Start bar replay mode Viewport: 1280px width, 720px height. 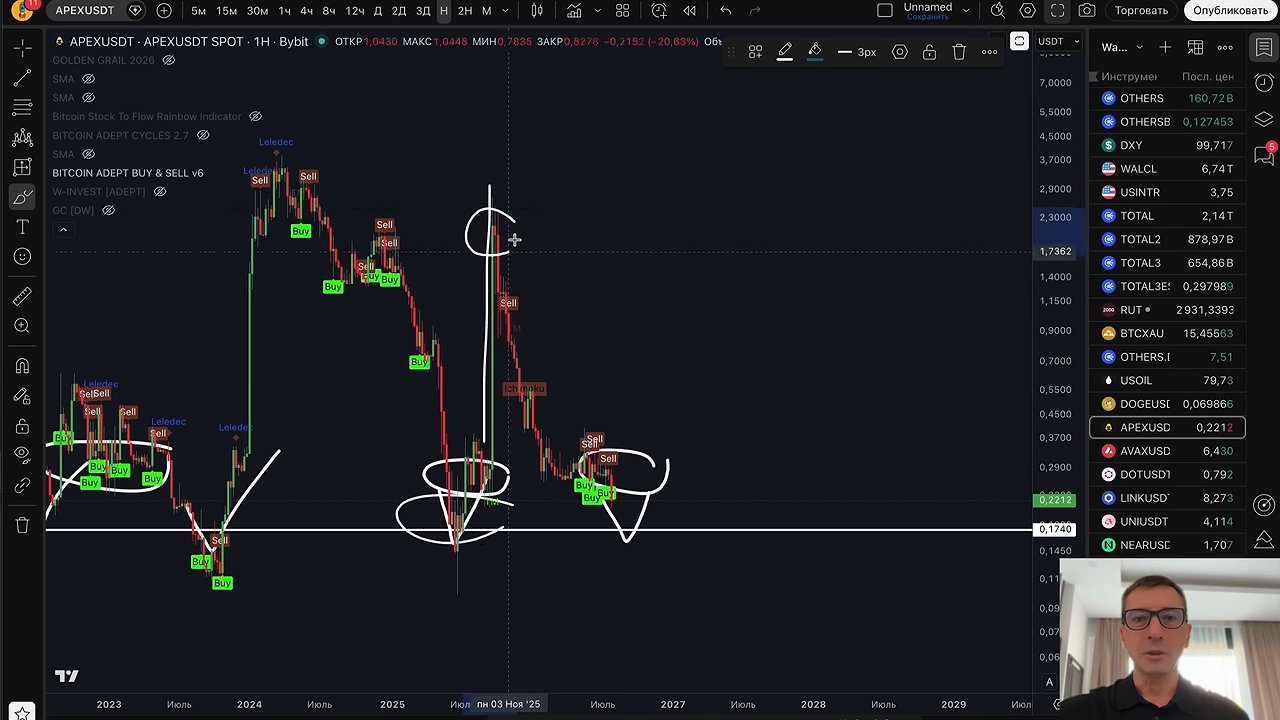[689, 11]
